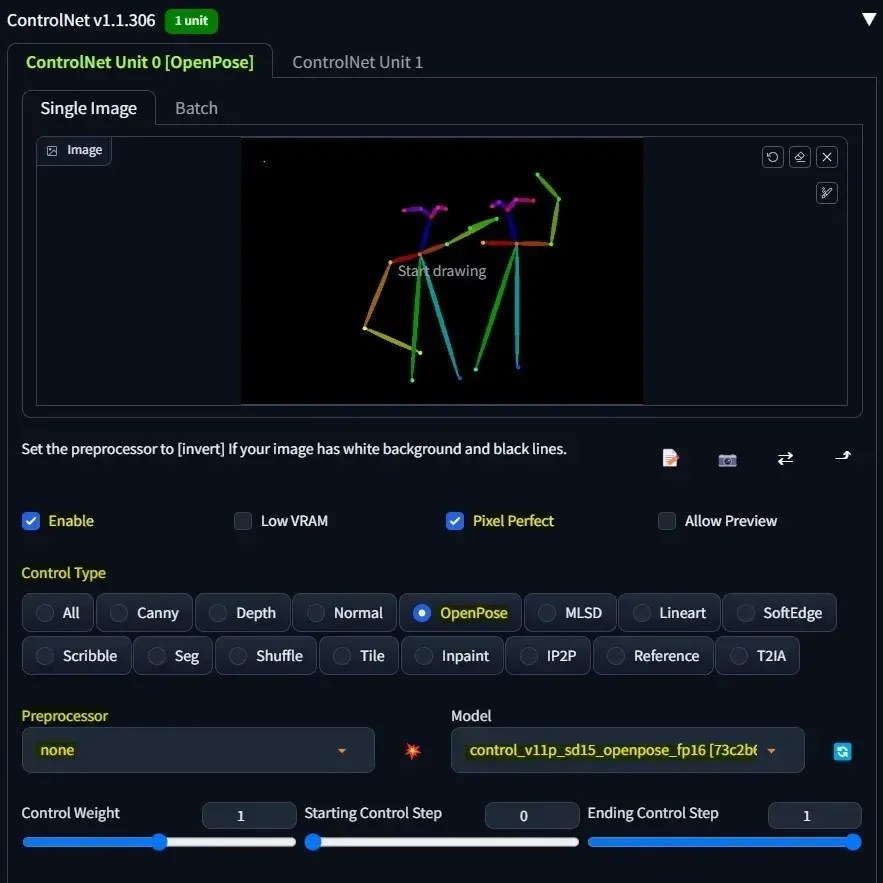Switch to the Batch tab

pyautogui.click(x=196, y=107)
